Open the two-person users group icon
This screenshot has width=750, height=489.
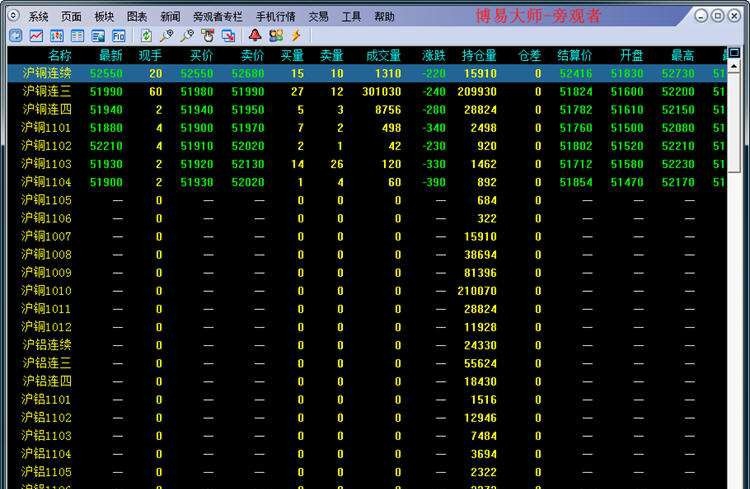click(x=275, y=36)
